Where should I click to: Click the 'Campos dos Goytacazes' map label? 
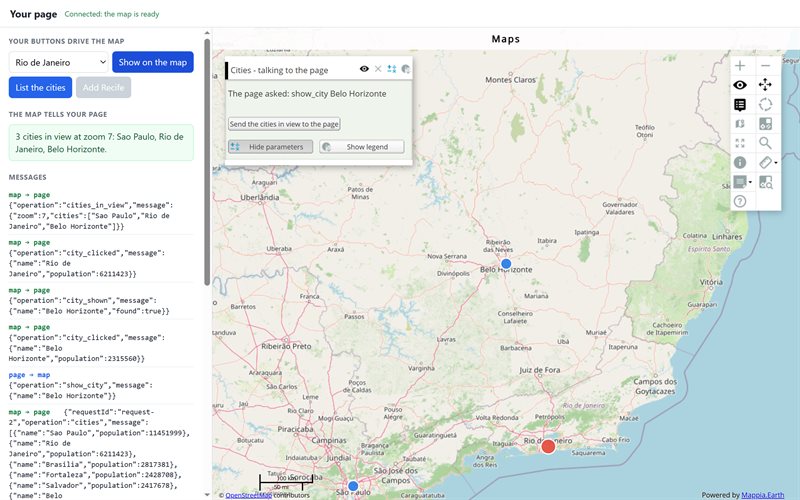coord(655,386)
